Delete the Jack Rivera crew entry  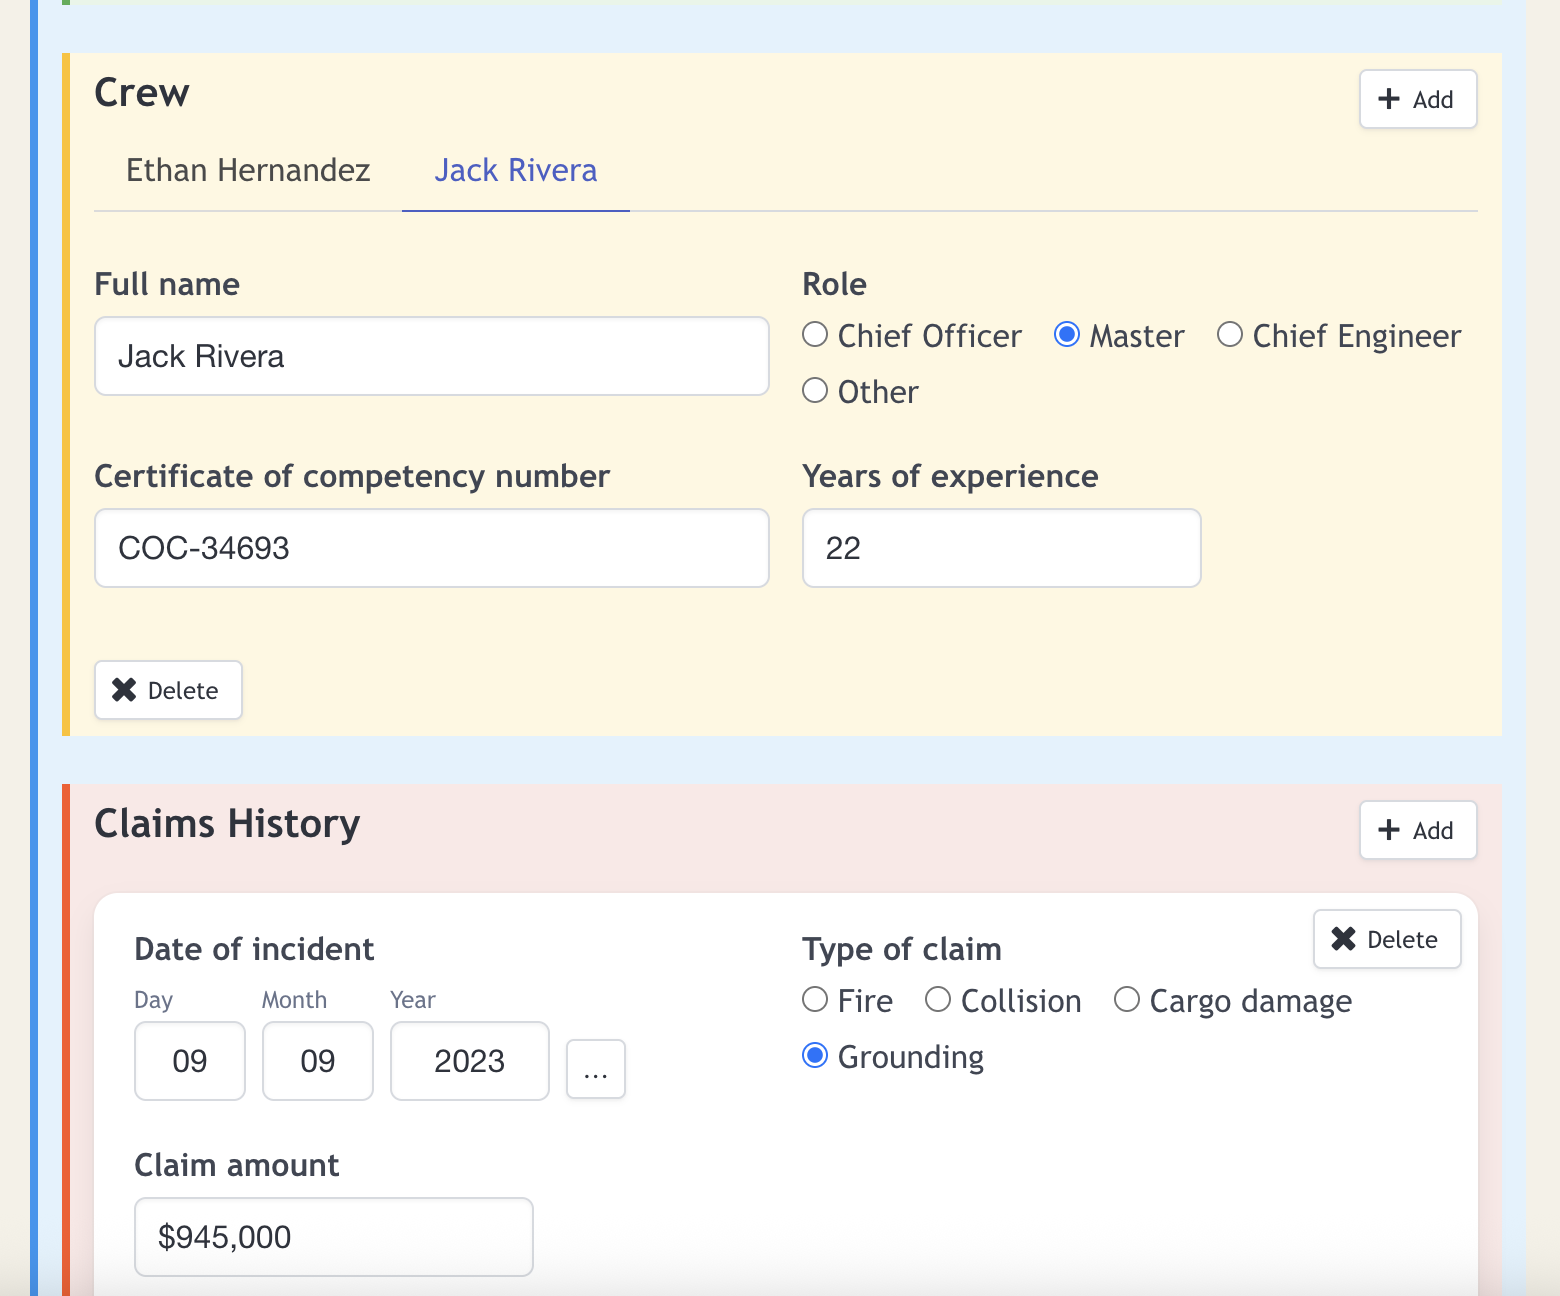pos(168,690)
